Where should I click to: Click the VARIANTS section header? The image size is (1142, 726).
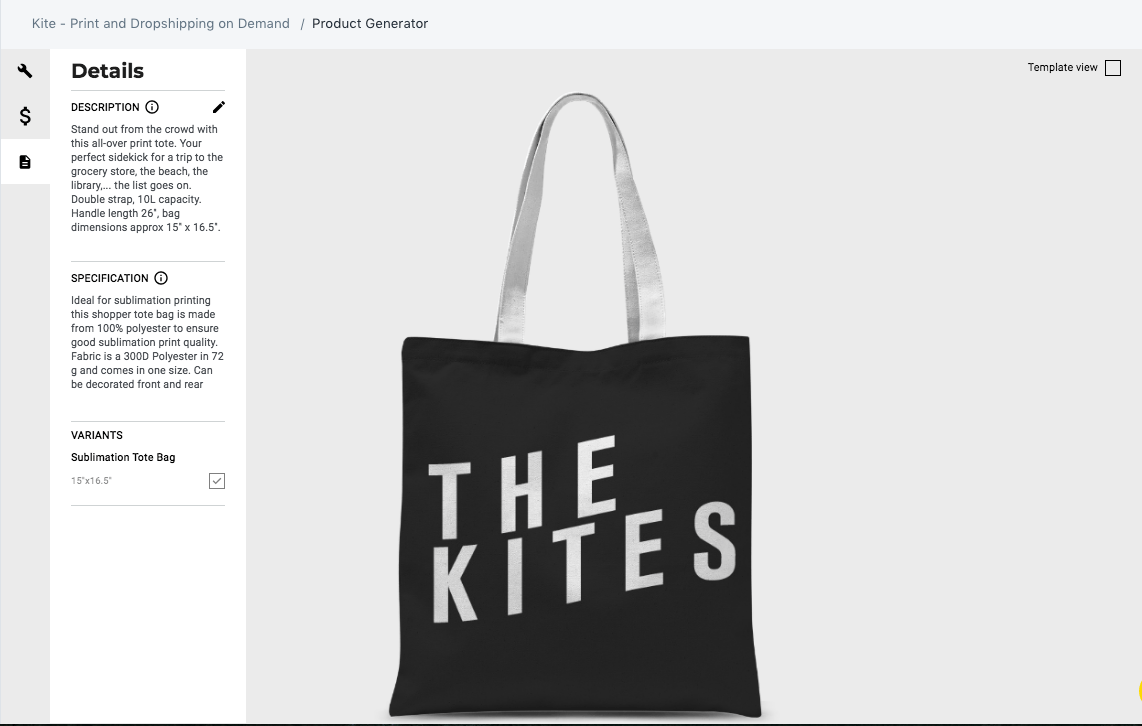coord(96,435)
